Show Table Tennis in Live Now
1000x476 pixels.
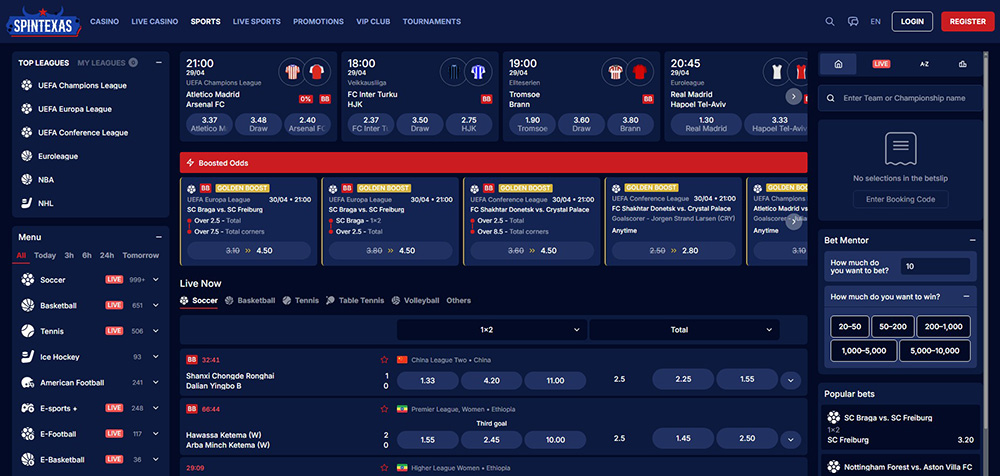355,300
